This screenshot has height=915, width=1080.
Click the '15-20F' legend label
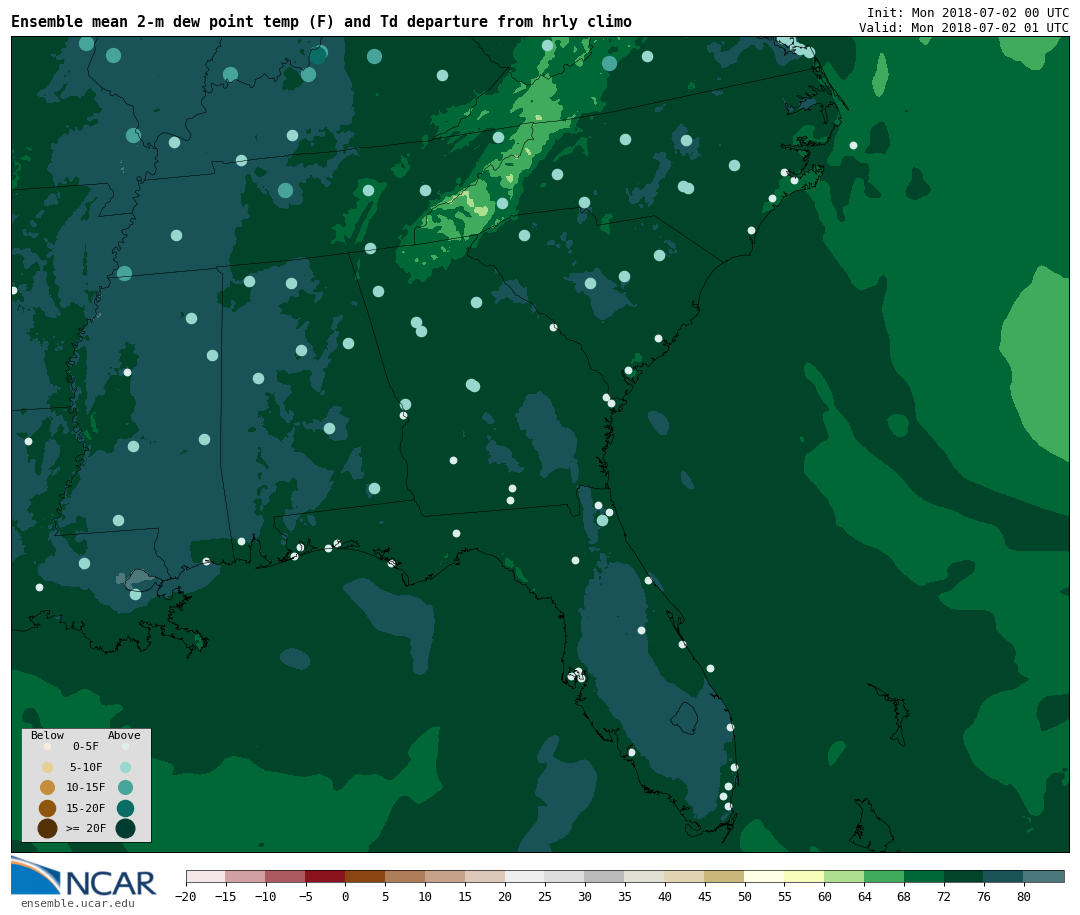[86, 808]
